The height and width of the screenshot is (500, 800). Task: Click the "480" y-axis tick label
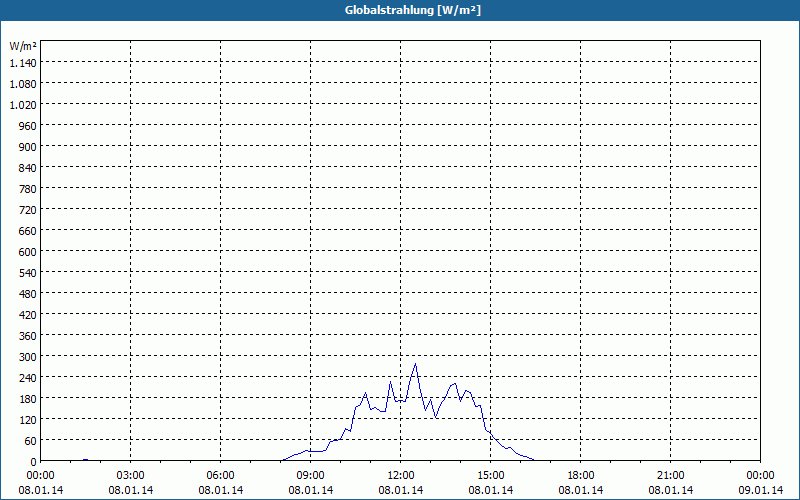28,294
